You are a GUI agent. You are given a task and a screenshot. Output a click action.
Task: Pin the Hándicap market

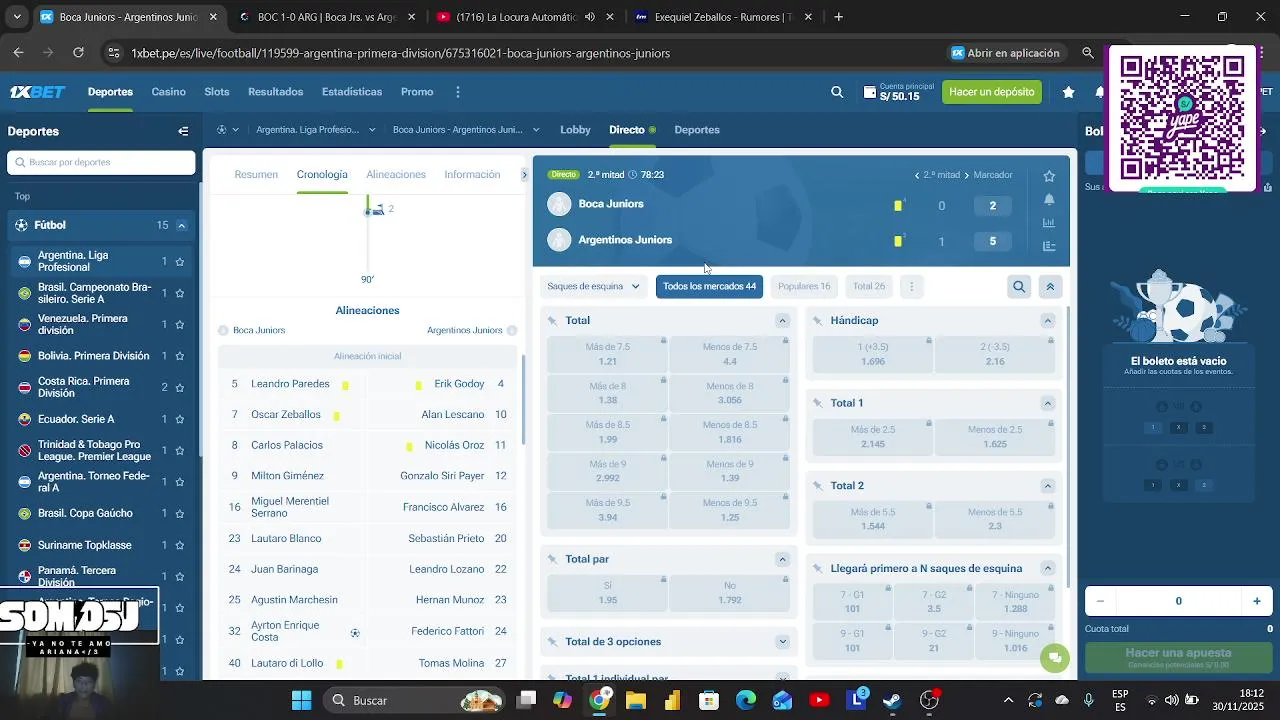pos(817,321)
